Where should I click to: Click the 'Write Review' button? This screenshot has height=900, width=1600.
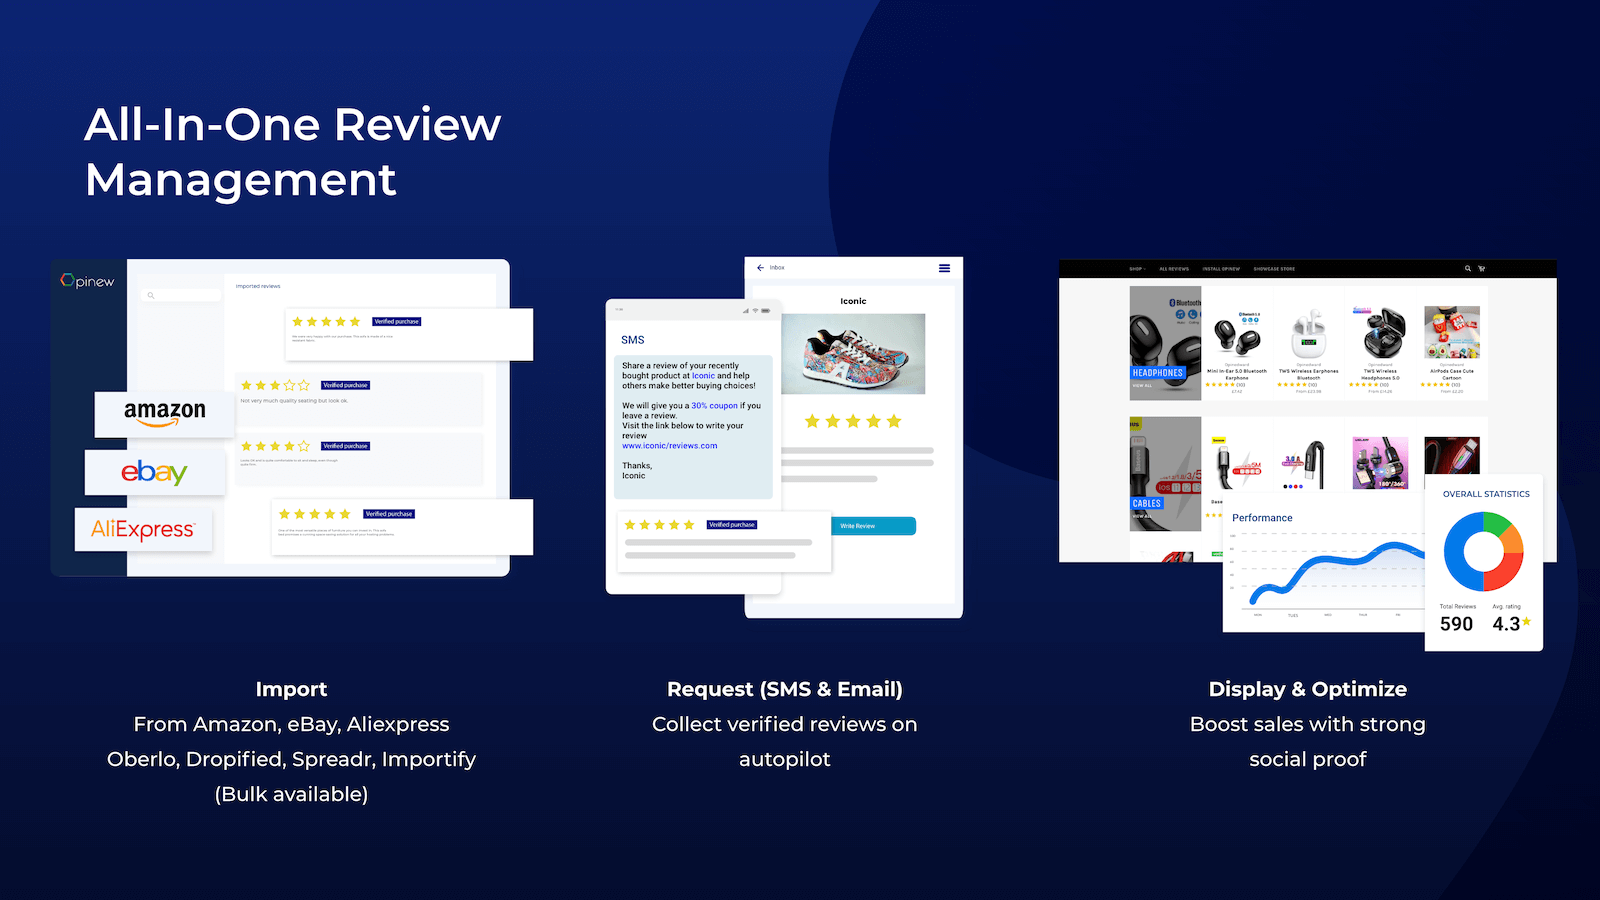[x=872, y=526]
